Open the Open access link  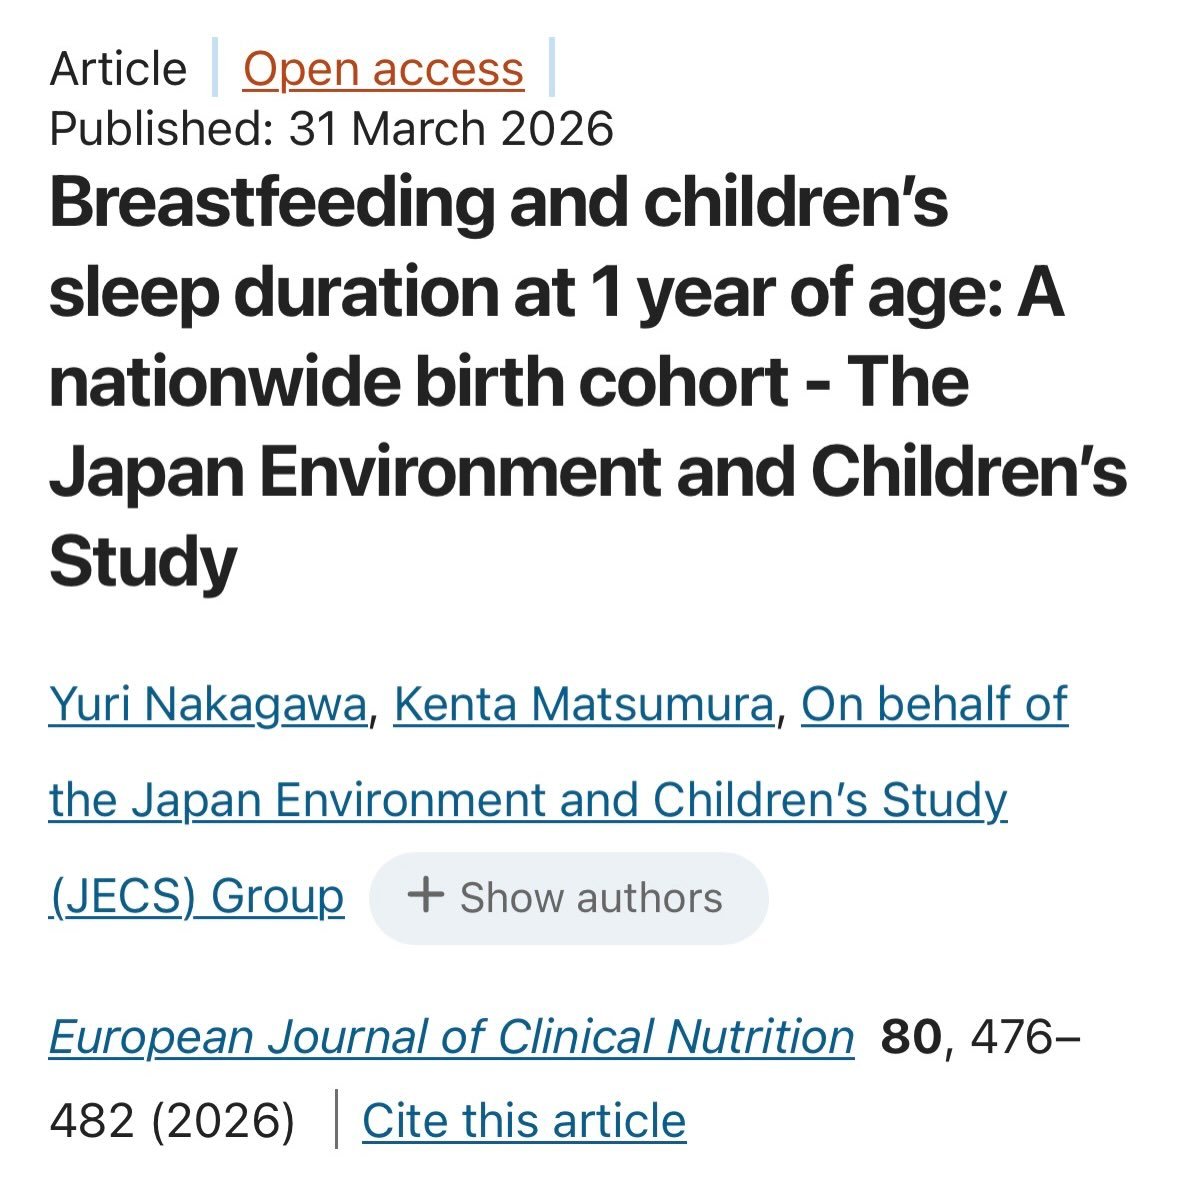[x=383, y=69]
